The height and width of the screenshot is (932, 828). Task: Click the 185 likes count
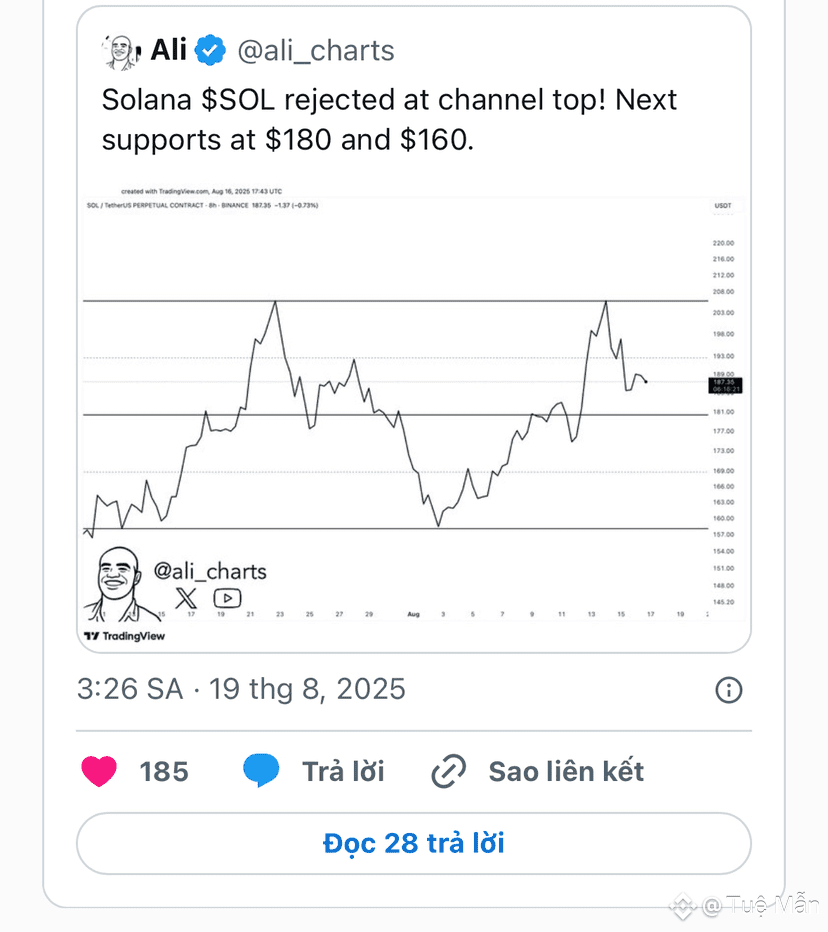pyautogui.click(x=164, y=772)
